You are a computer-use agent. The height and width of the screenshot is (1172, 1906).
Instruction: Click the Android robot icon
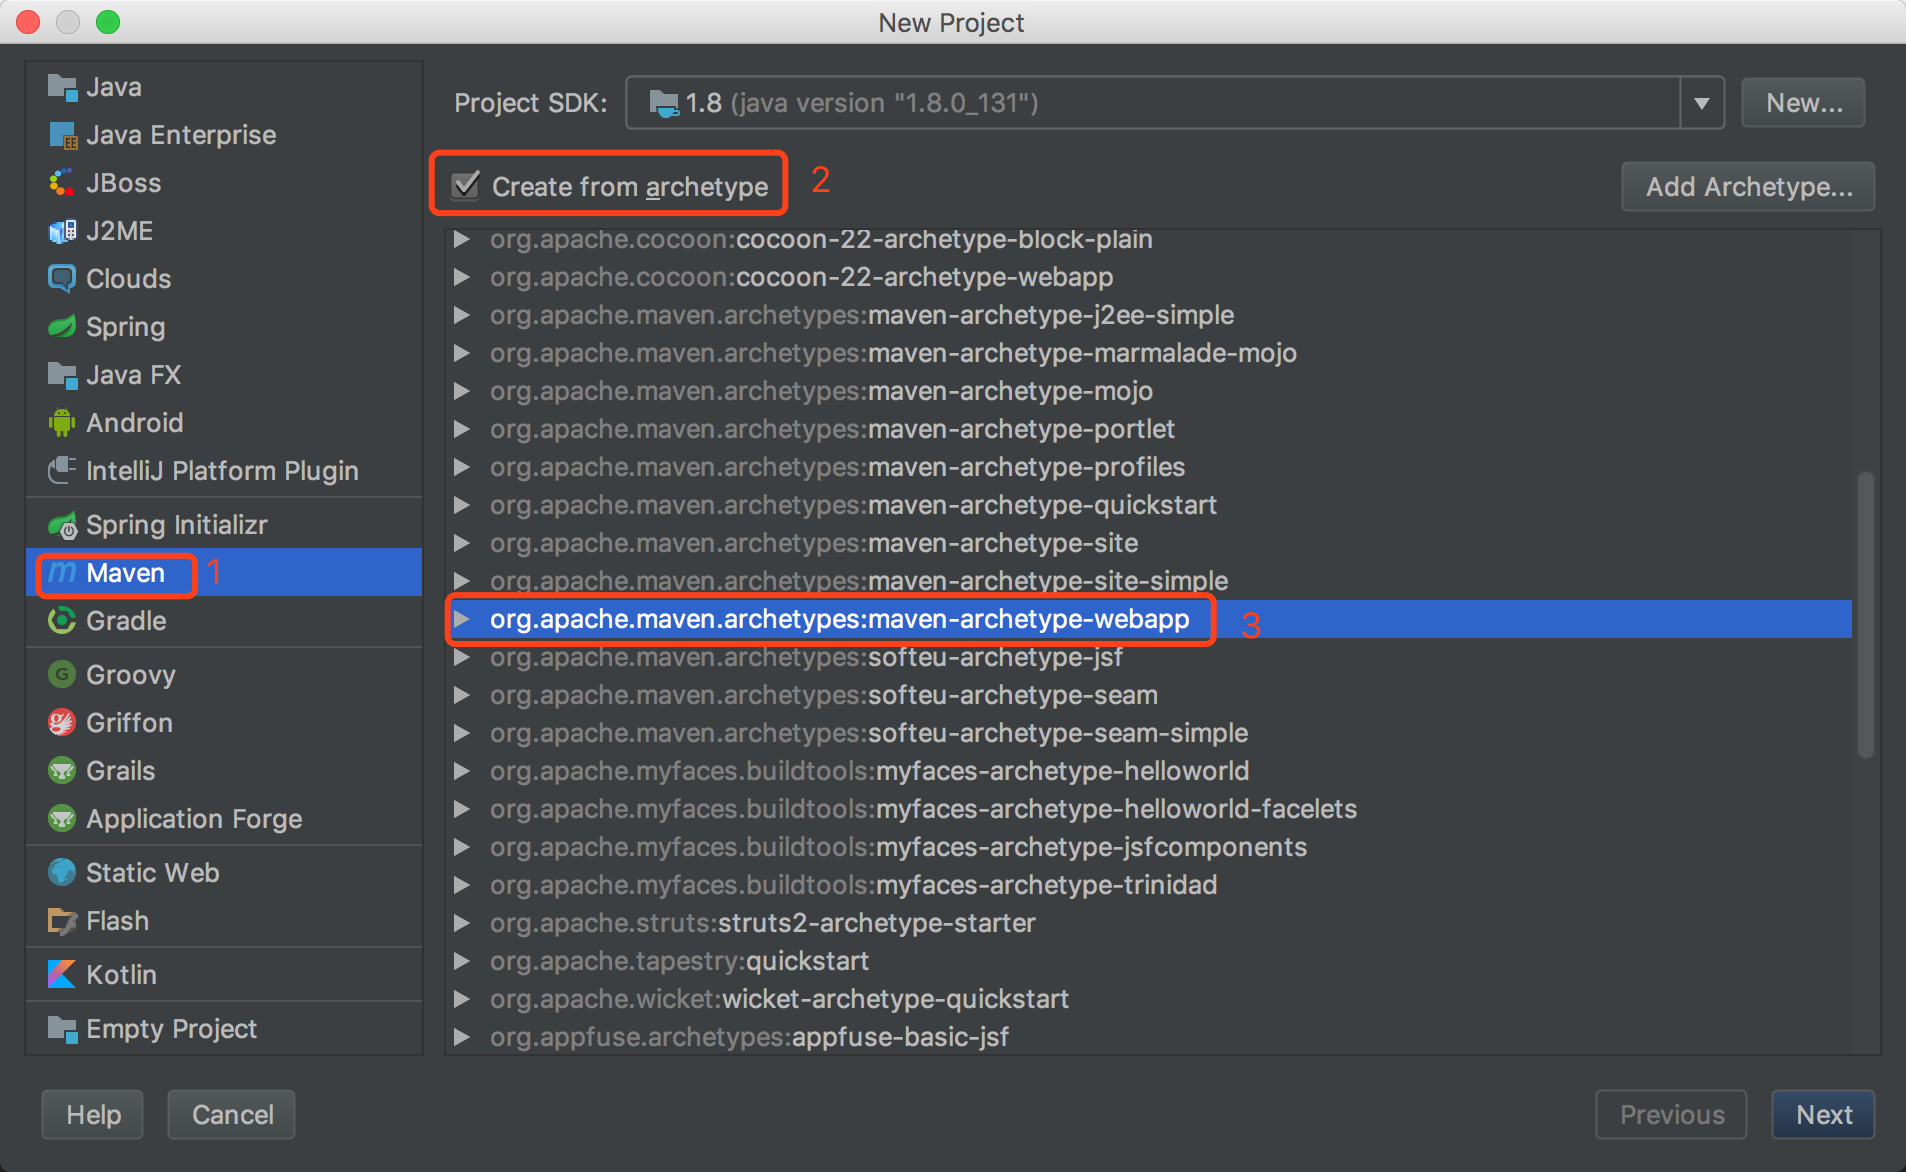[x=62, y=423]
